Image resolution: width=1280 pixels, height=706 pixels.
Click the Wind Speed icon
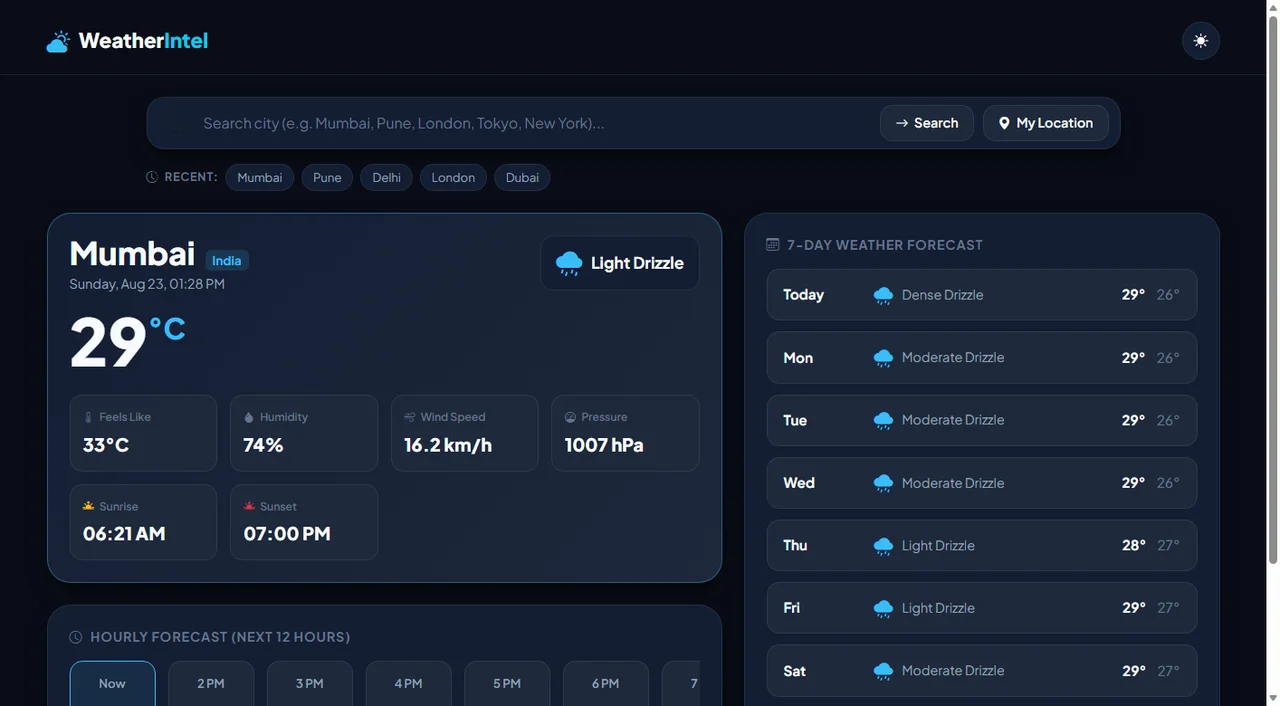point(409,417)
